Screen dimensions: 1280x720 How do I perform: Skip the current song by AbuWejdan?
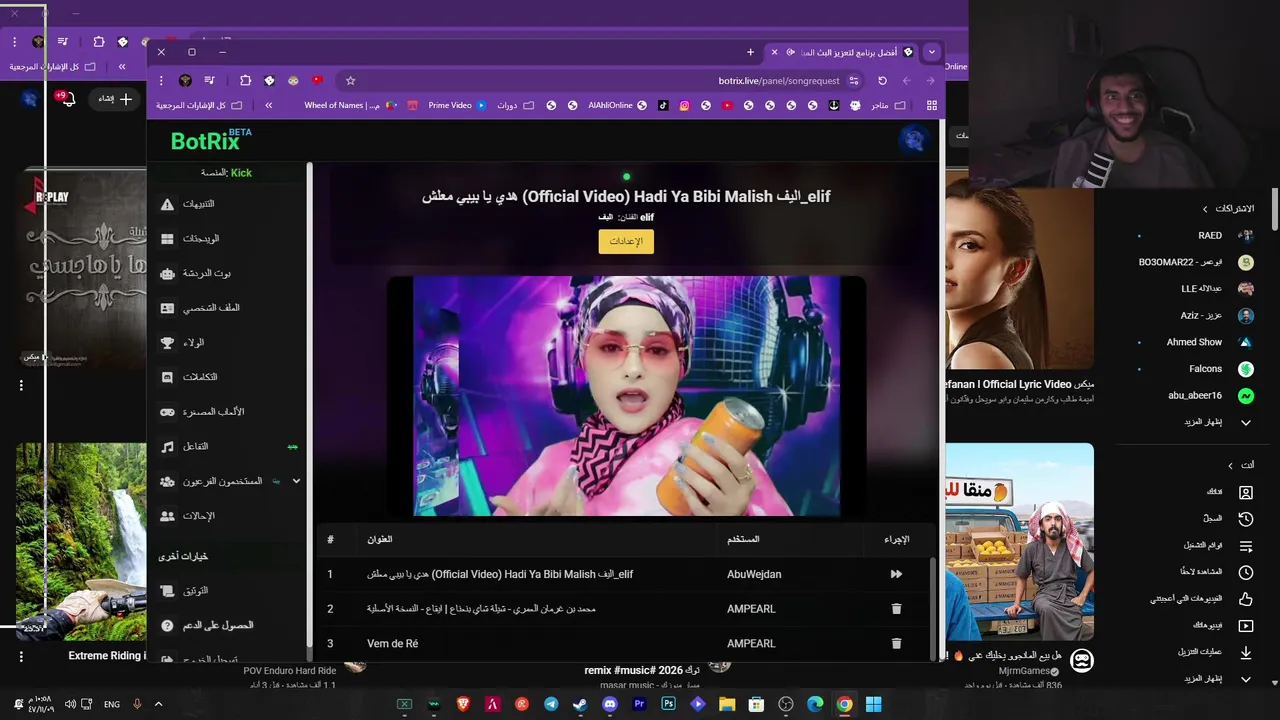[896, 574]
